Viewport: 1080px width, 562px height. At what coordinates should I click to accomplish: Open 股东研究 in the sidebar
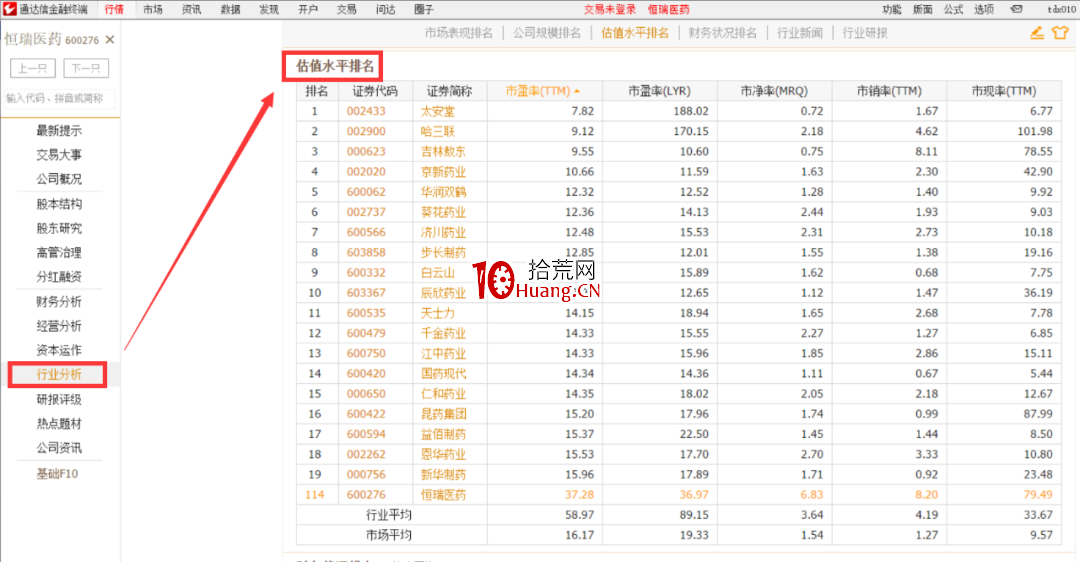pyautogui.click(x=59, y=228)
